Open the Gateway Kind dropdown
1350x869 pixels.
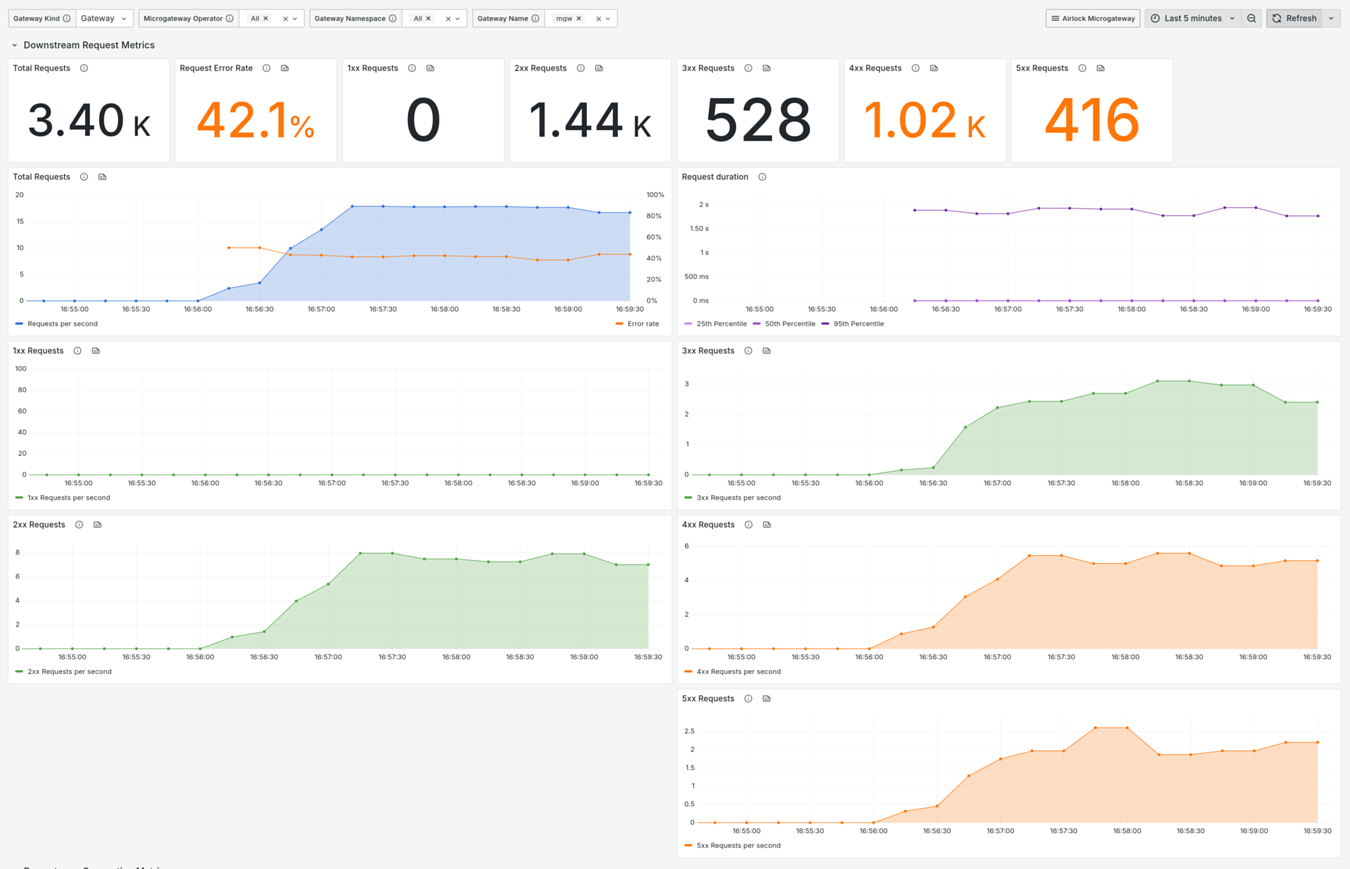(x=105, y=18)
